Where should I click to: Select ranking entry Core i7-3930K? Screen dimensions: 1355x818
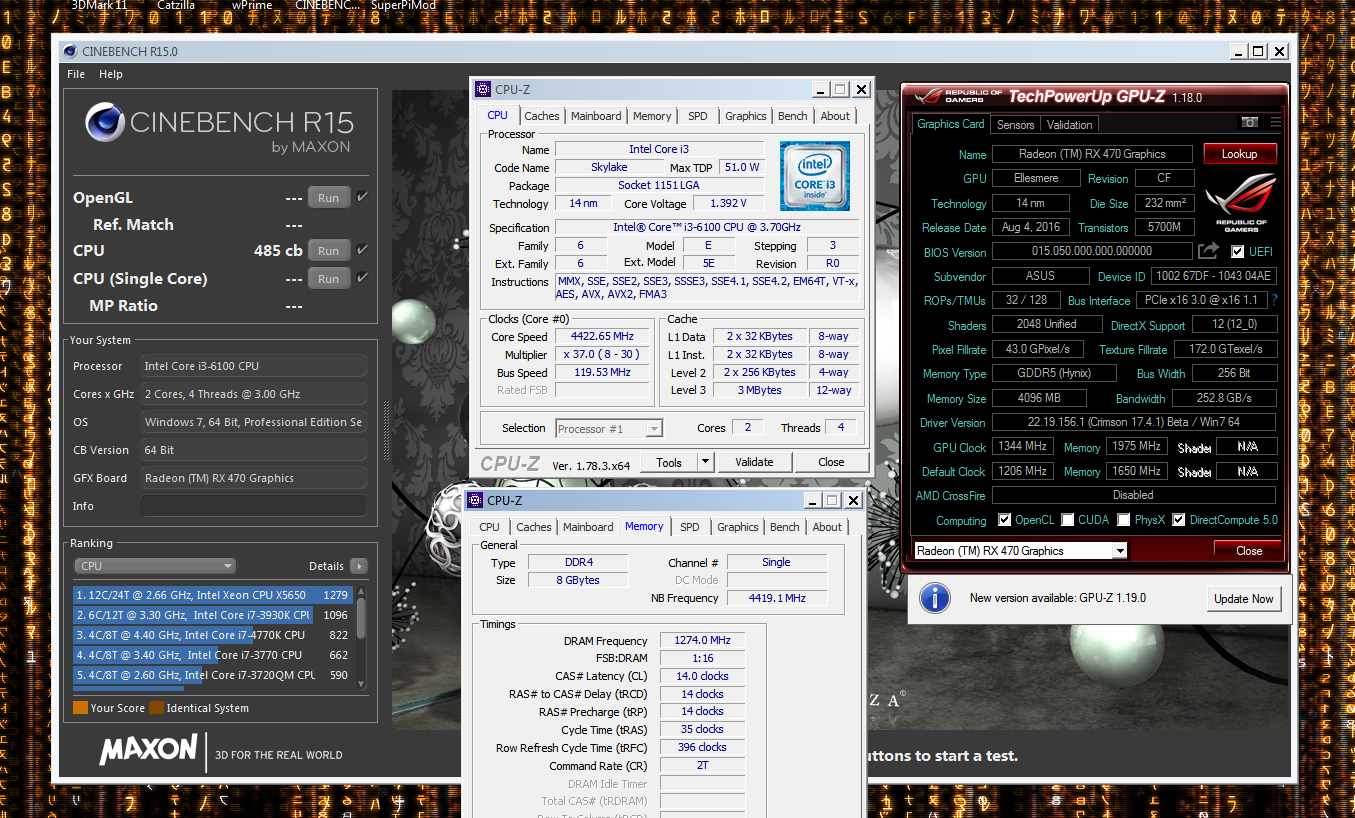click(x=213, y=615)
